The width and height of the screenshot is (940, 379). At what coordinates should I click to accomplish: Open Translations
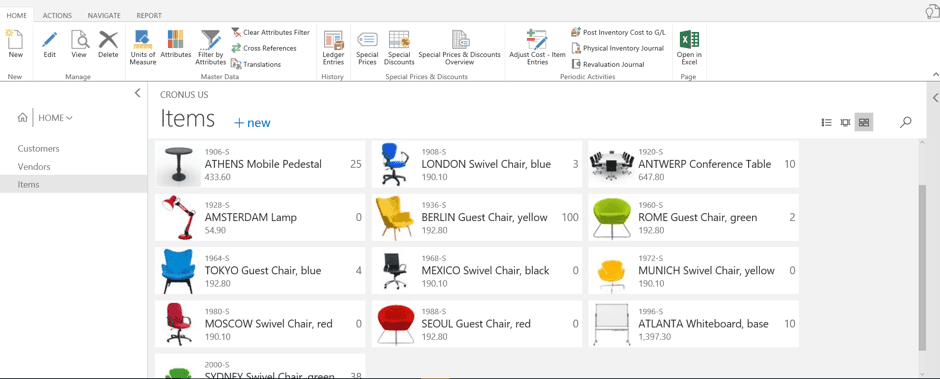coord(257,64)
